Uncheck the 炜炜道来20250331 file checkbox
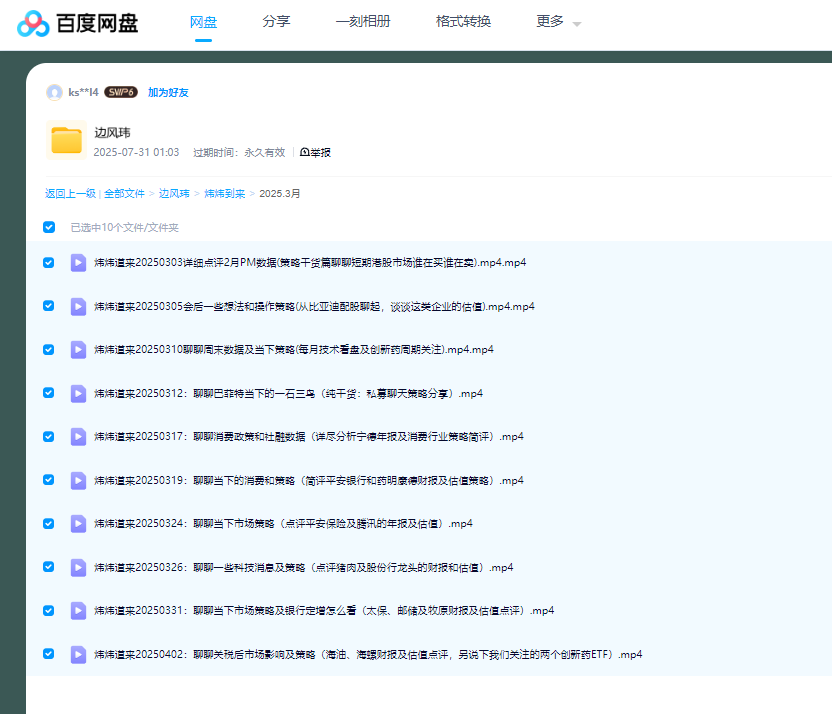The image size is (832, 714). point(49,610)
